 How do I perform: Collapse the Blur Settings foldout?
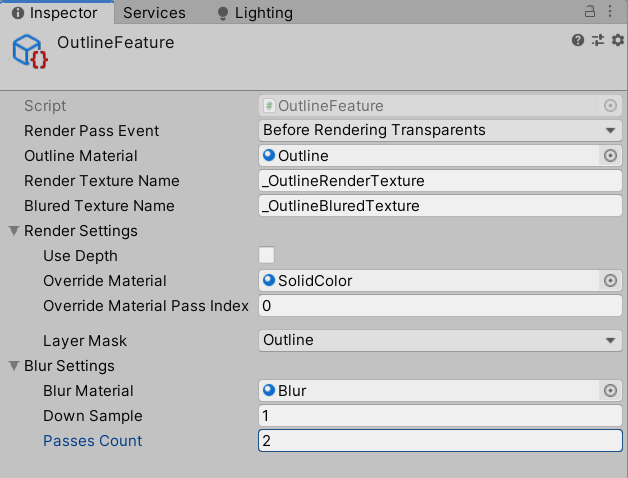tap(15, 366)
